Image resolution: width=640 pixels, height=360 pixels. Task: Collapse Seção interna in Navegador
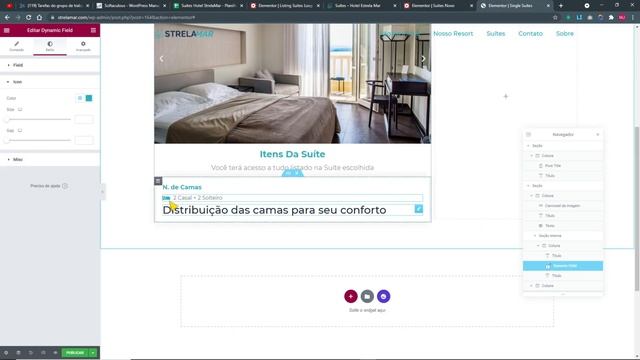[535, 236]
